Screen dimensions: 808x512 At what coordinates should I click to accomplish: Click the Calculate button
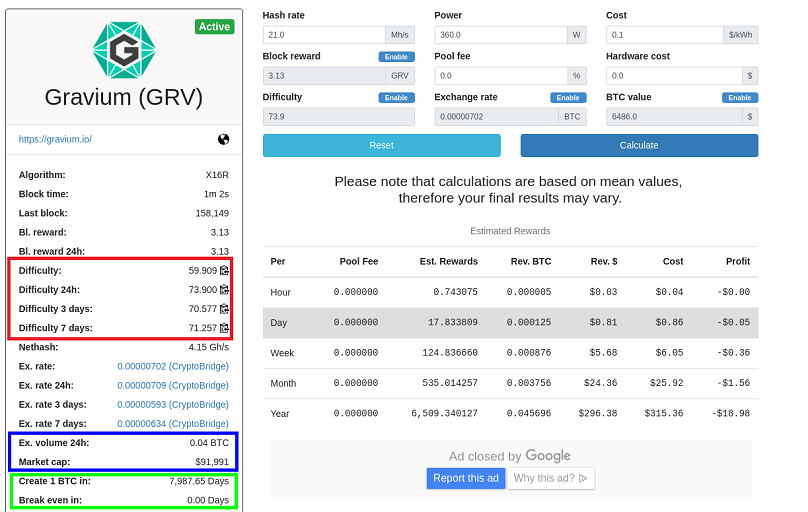click(639, 145)
